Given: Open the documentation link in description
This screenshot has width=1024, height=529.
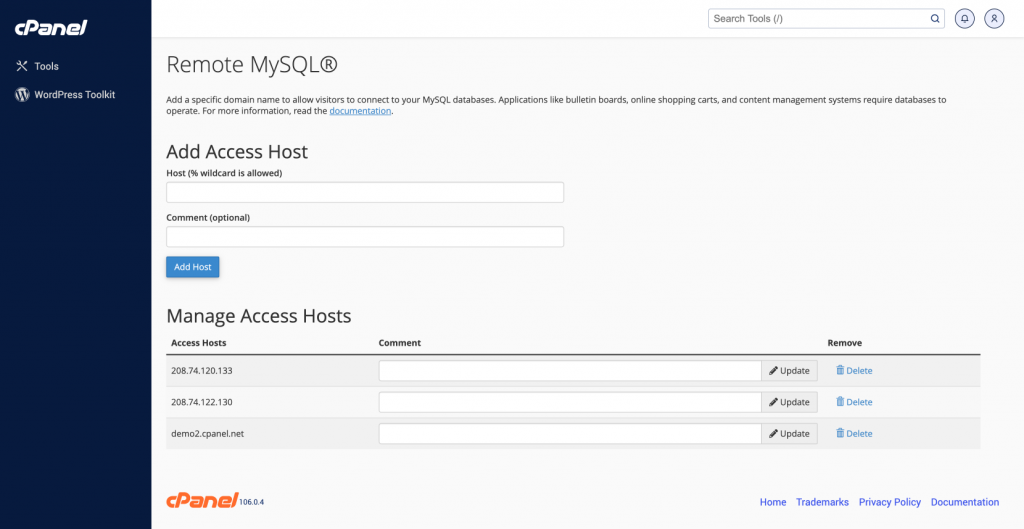Looking at the screenshot, I should click(x=360, y=111).
